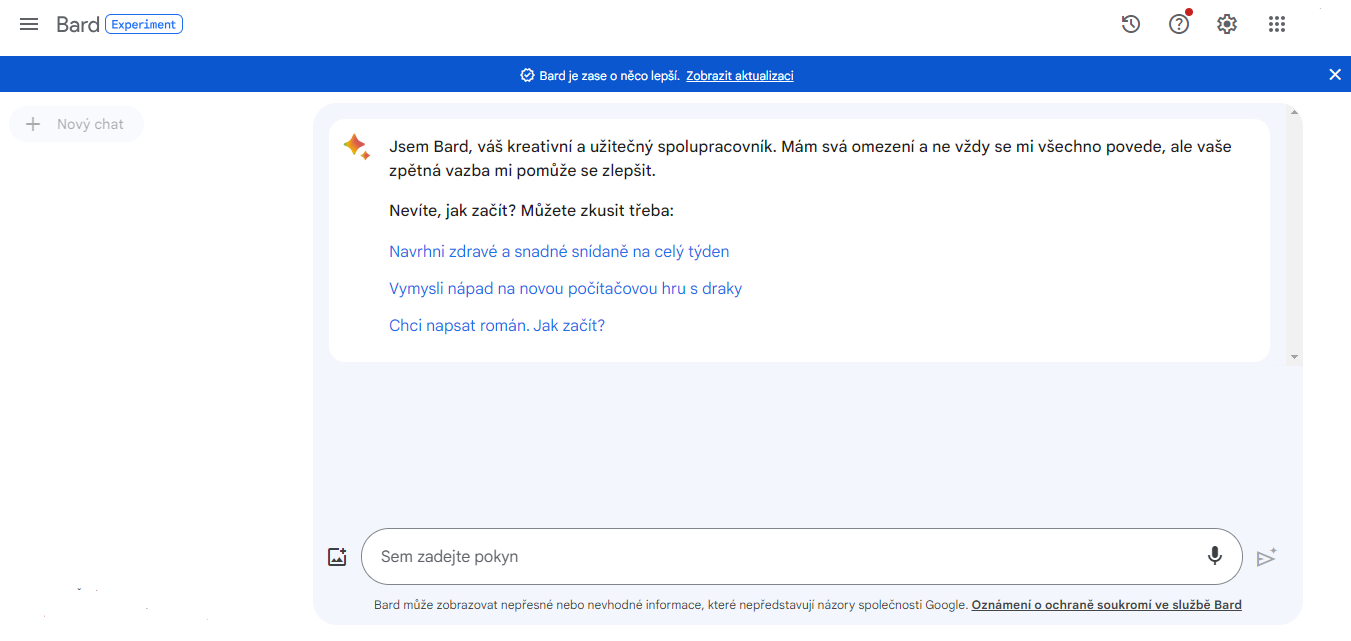This screenshot has height=641, width=1351.
Task: Select Chci napsat román suggestion
Action: click(497, 326)
